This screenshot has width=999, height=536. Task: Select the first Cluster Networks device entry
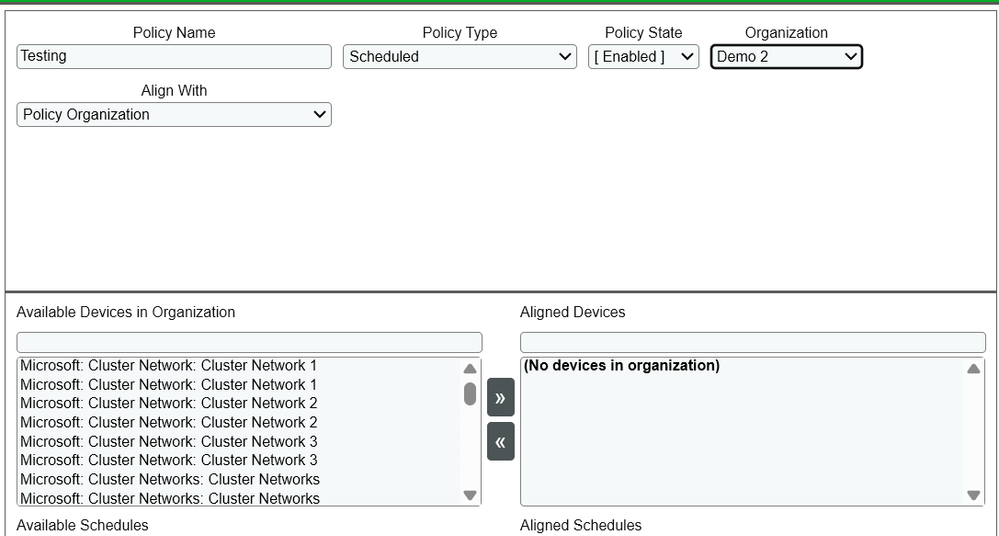tap(170, 480)
